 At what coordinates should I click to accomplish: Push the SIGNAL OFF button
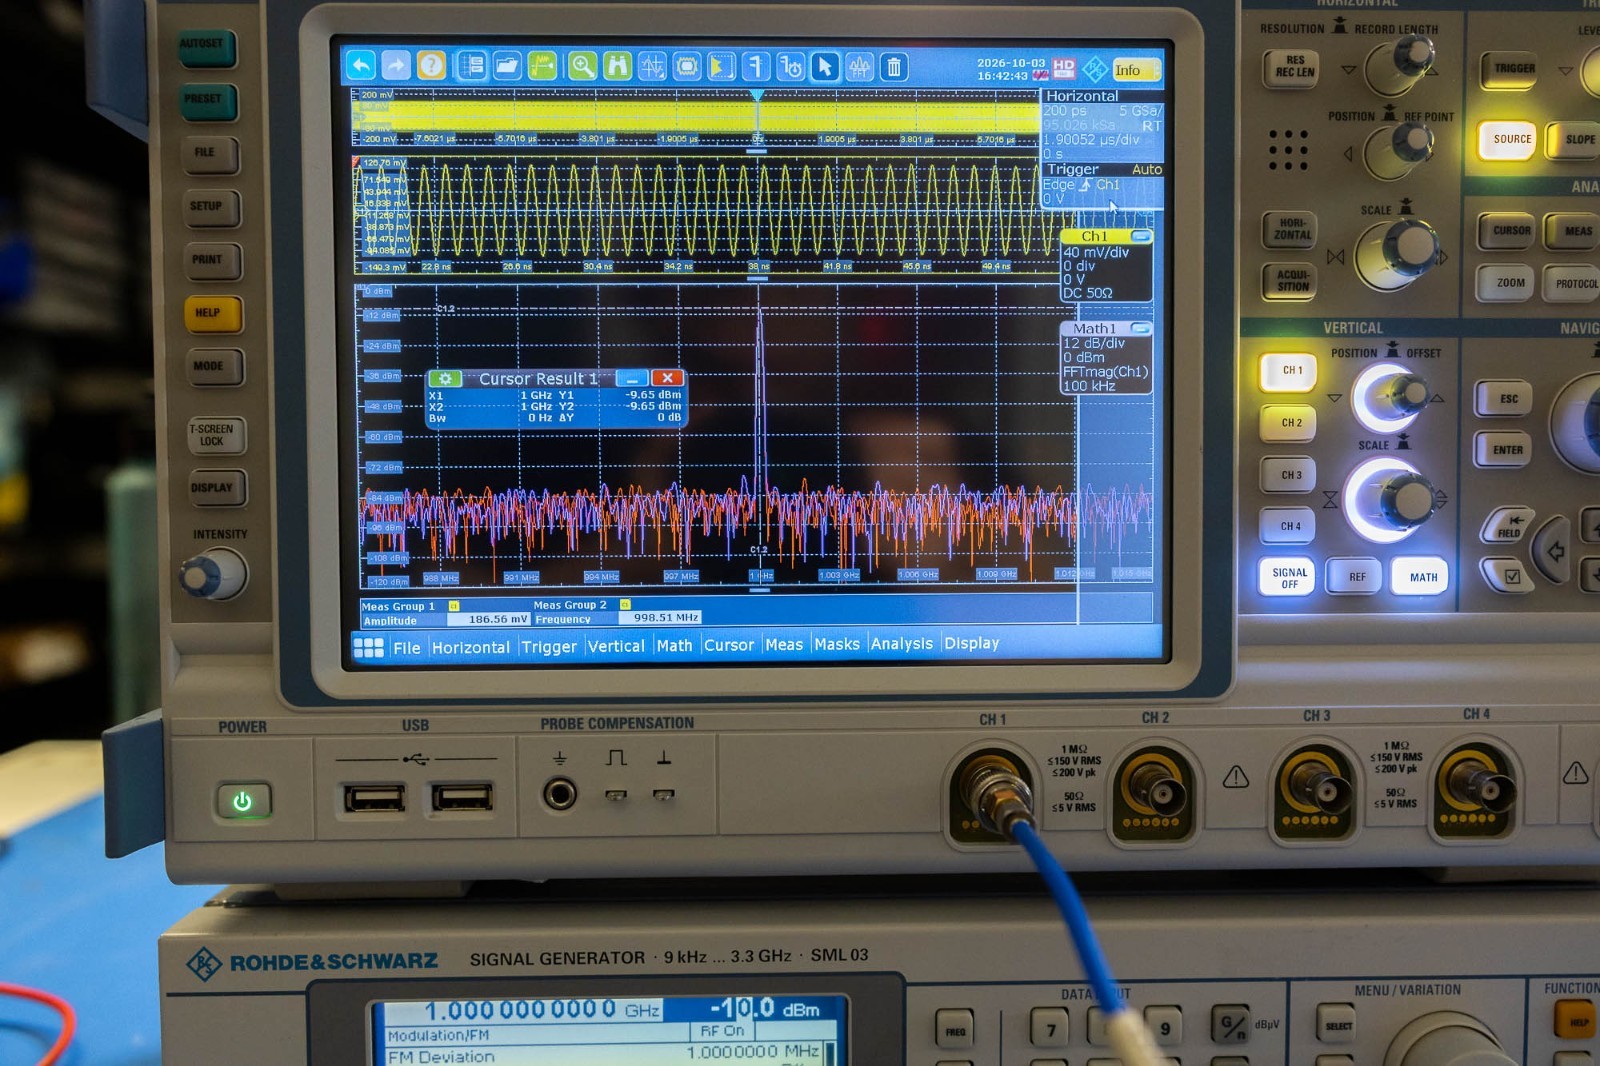[1289, 577]
